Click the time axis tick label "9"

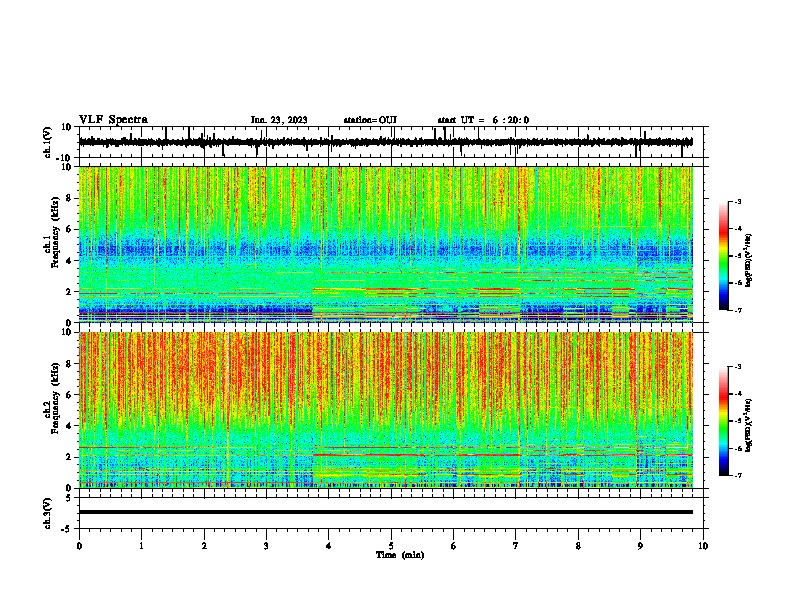coord(640,545)
